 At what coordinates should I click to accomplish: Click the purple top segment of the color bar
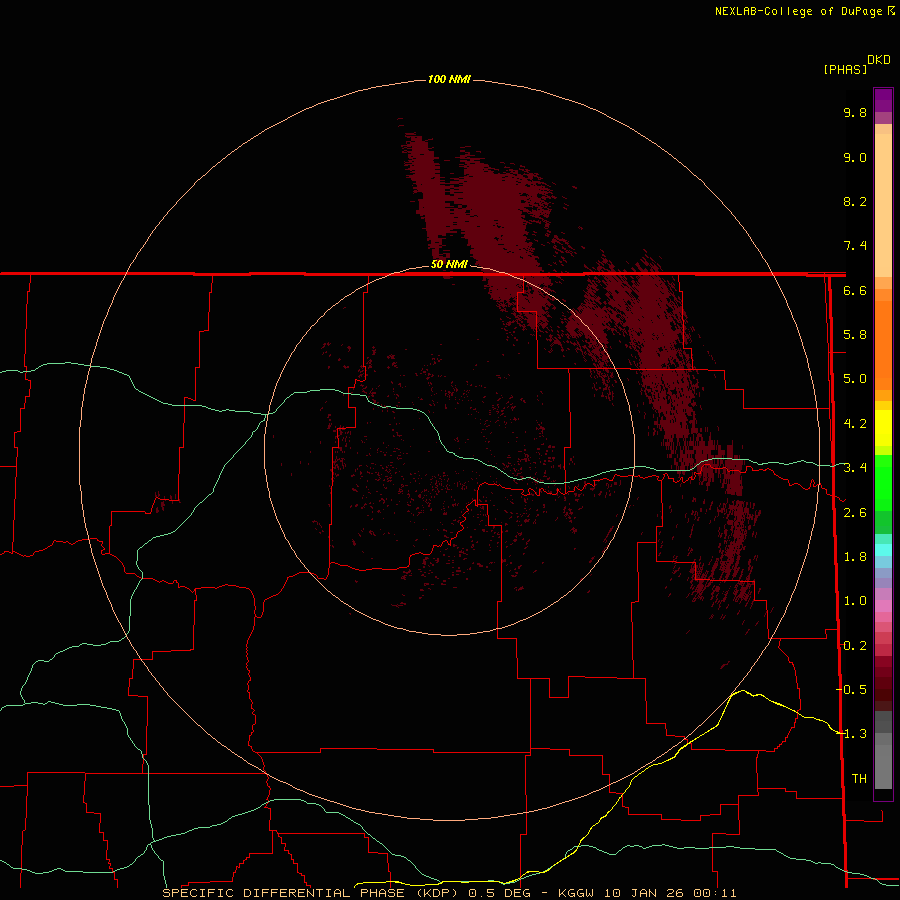click(x=883, y=100)
